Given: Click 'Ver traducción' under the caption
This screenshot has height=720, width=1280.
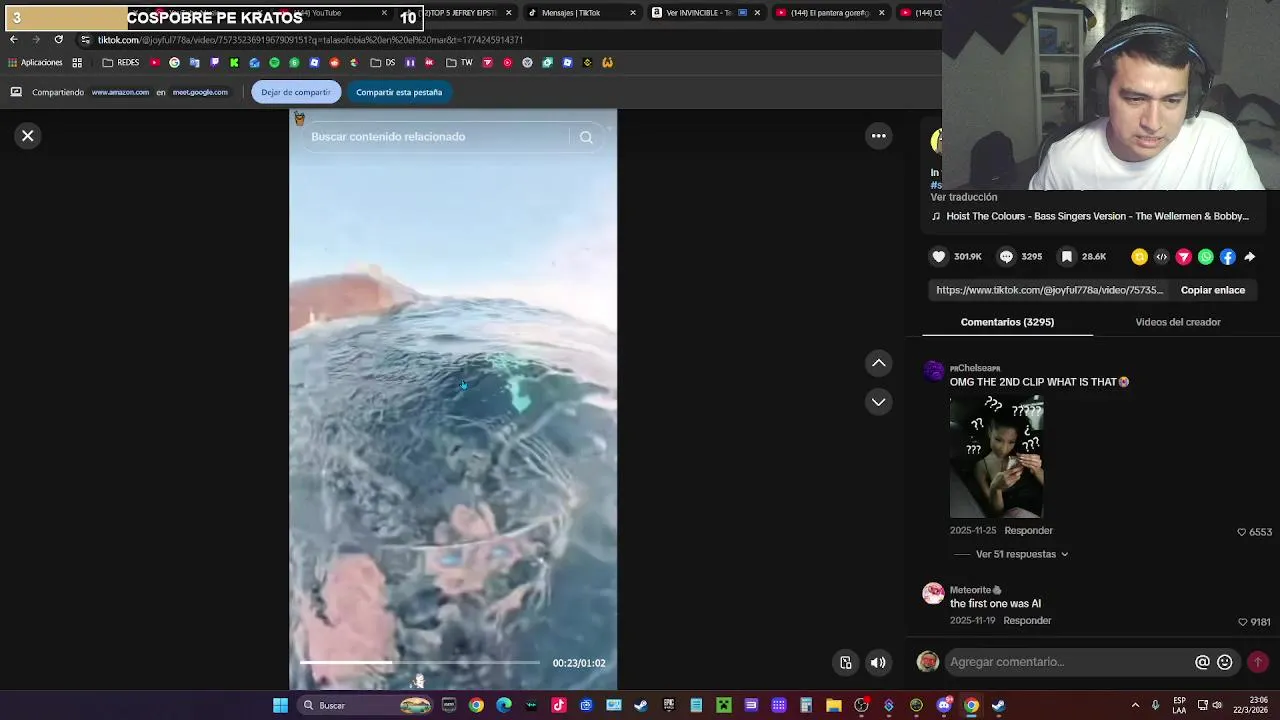Looking at the screenshot, I should pyautogui.click(x=964, y=197).
